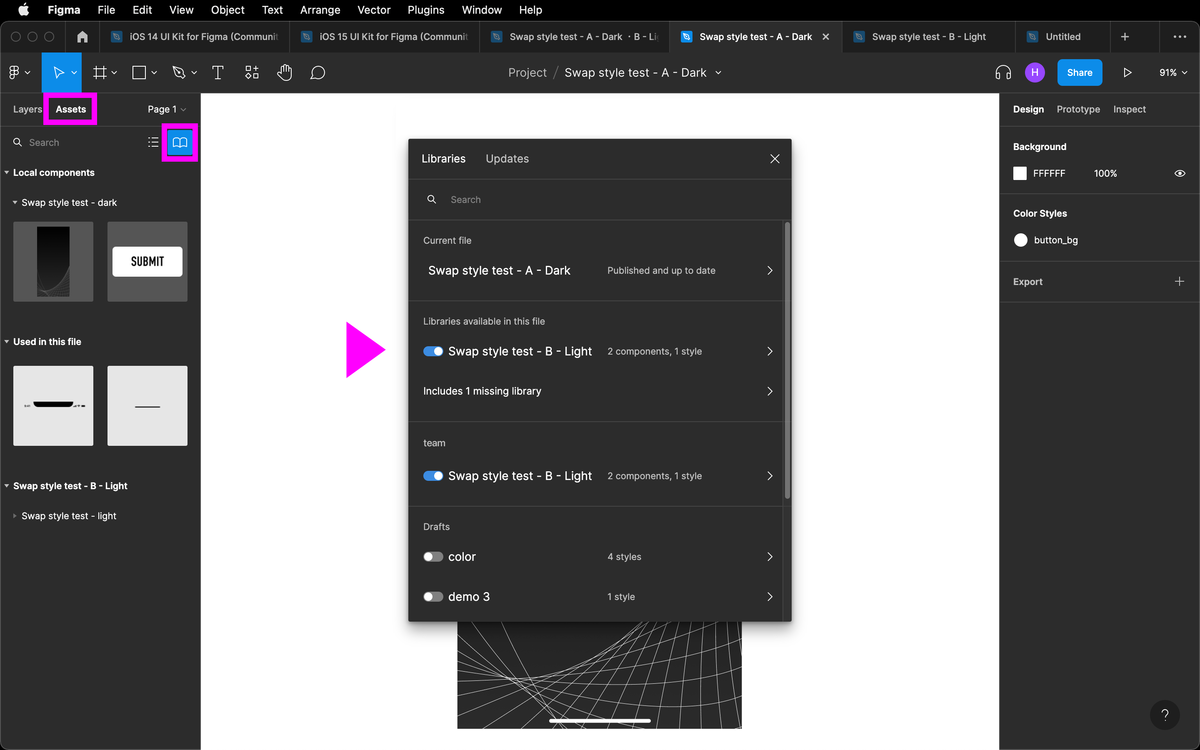Click the Apple menu logo
The width and height of the screenshot is (1200, 750).
pos(23,10)
